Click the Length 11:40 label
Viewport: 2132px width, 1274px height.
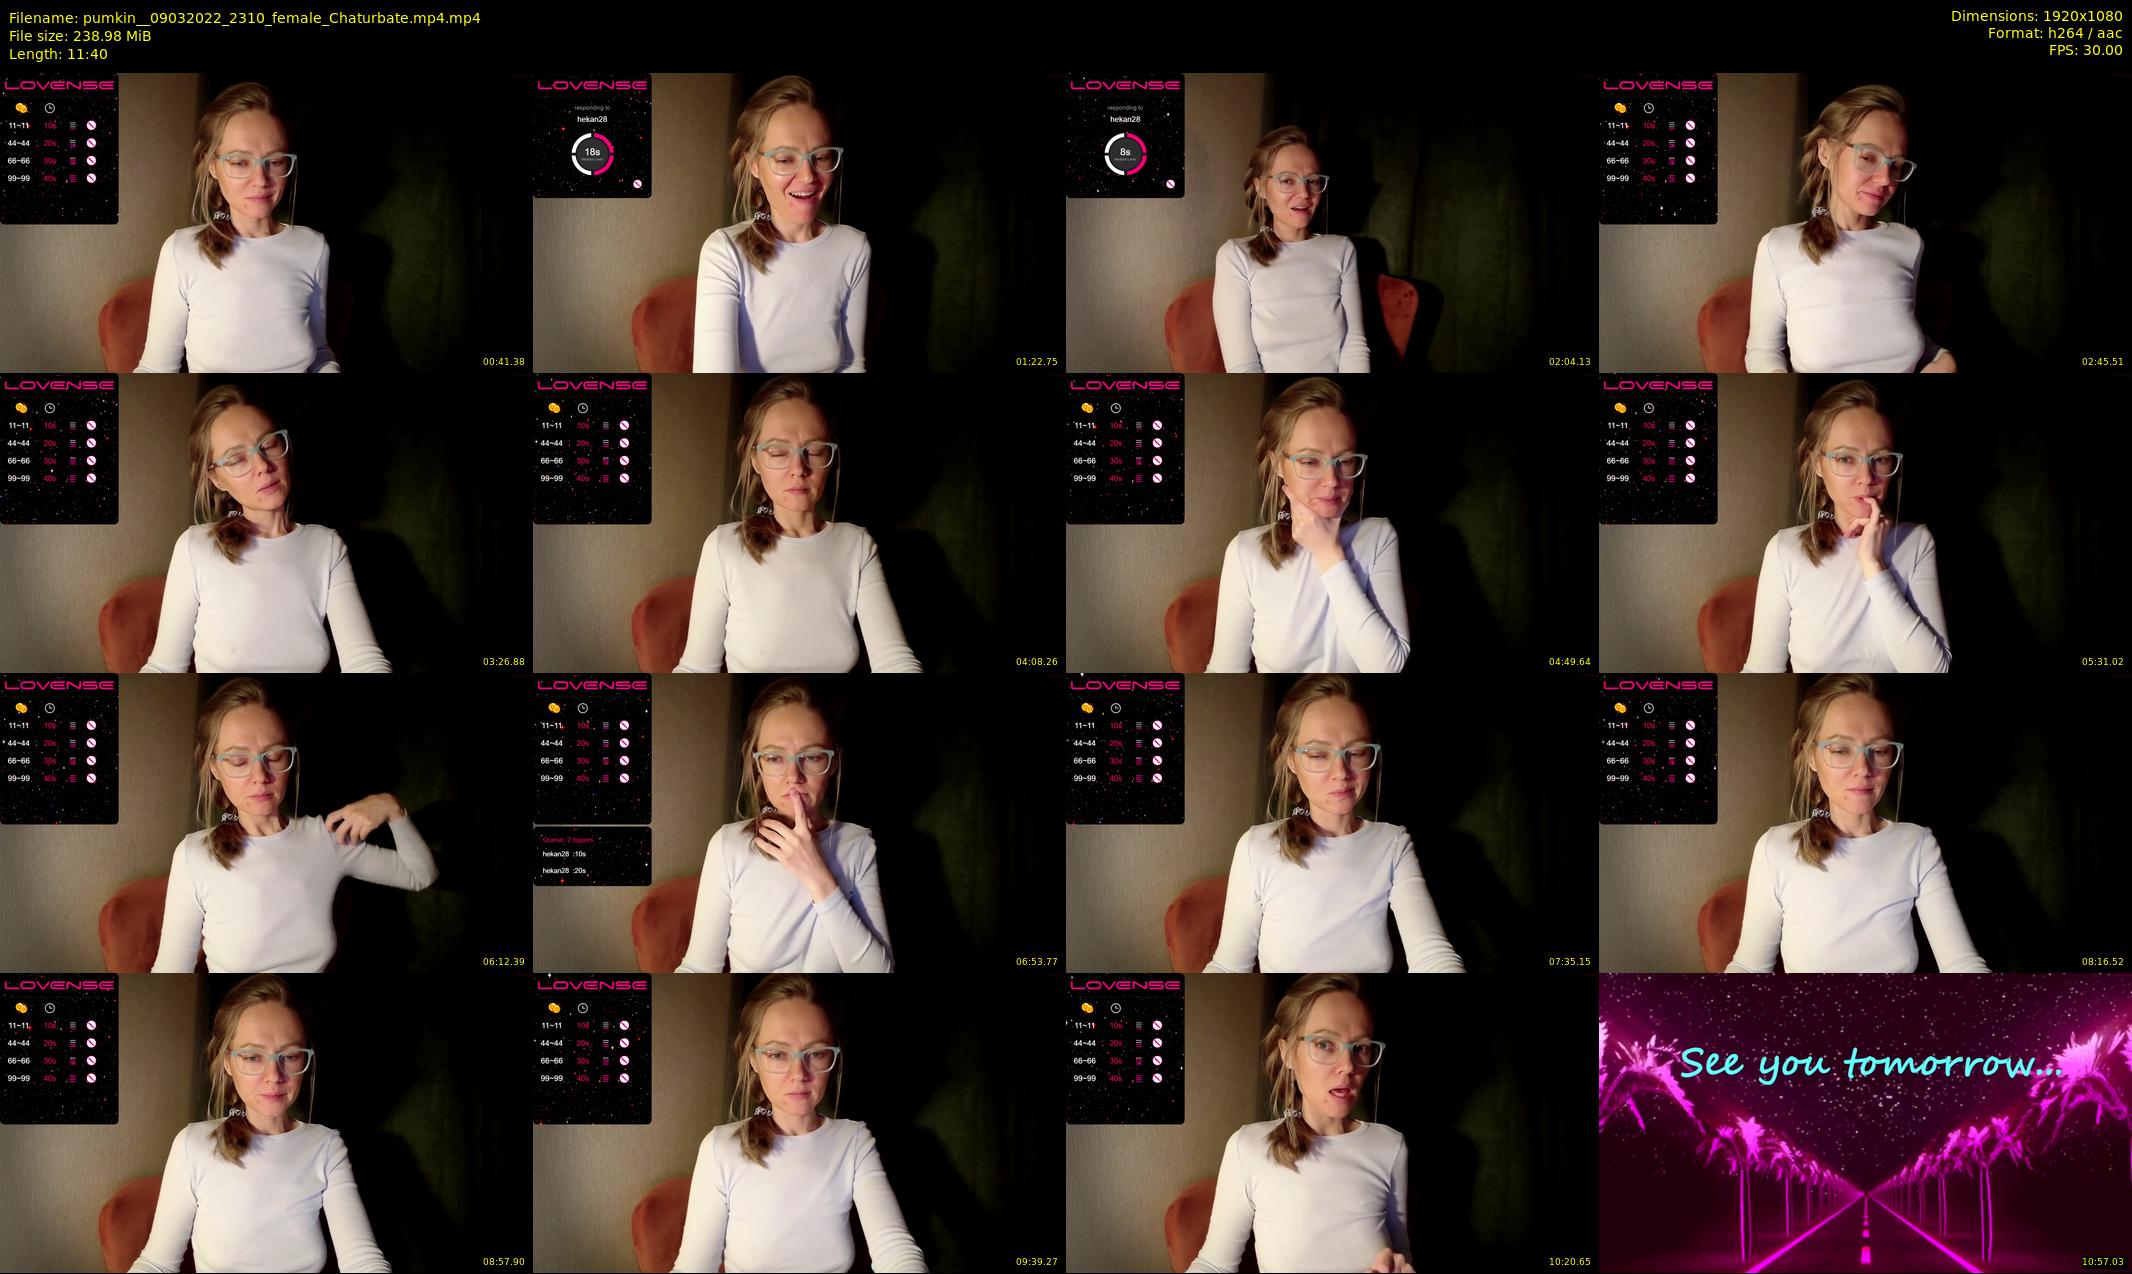(58, 54)
